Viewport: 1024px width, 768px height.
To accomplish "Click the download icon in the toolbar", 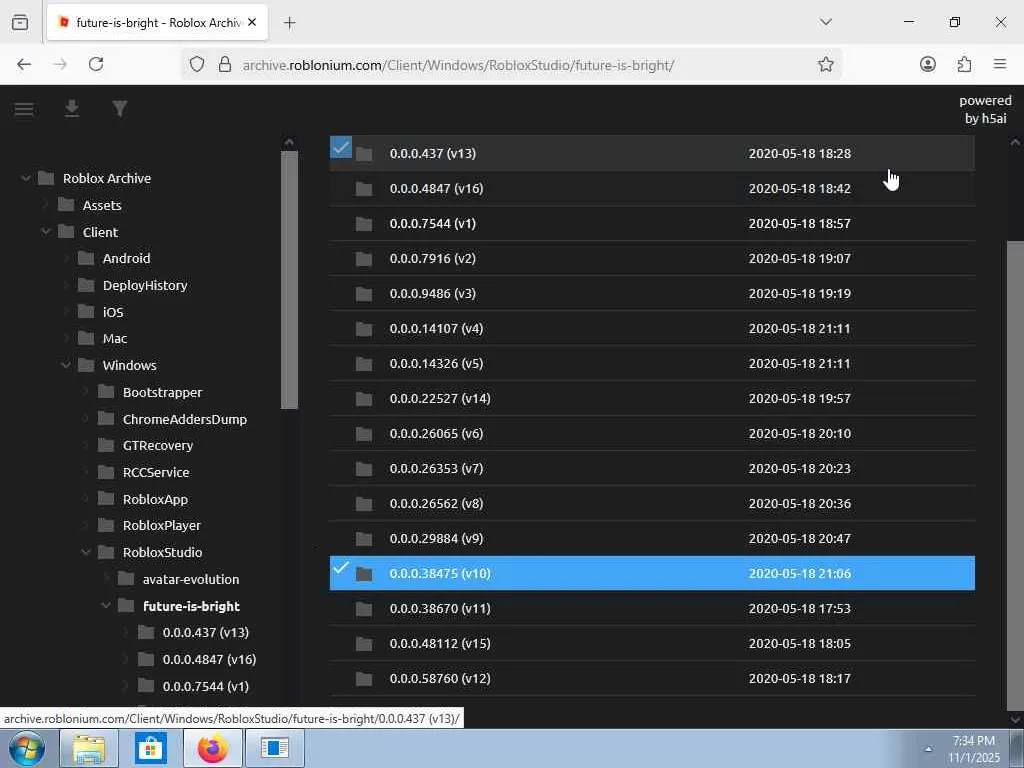I will point(72,108).
